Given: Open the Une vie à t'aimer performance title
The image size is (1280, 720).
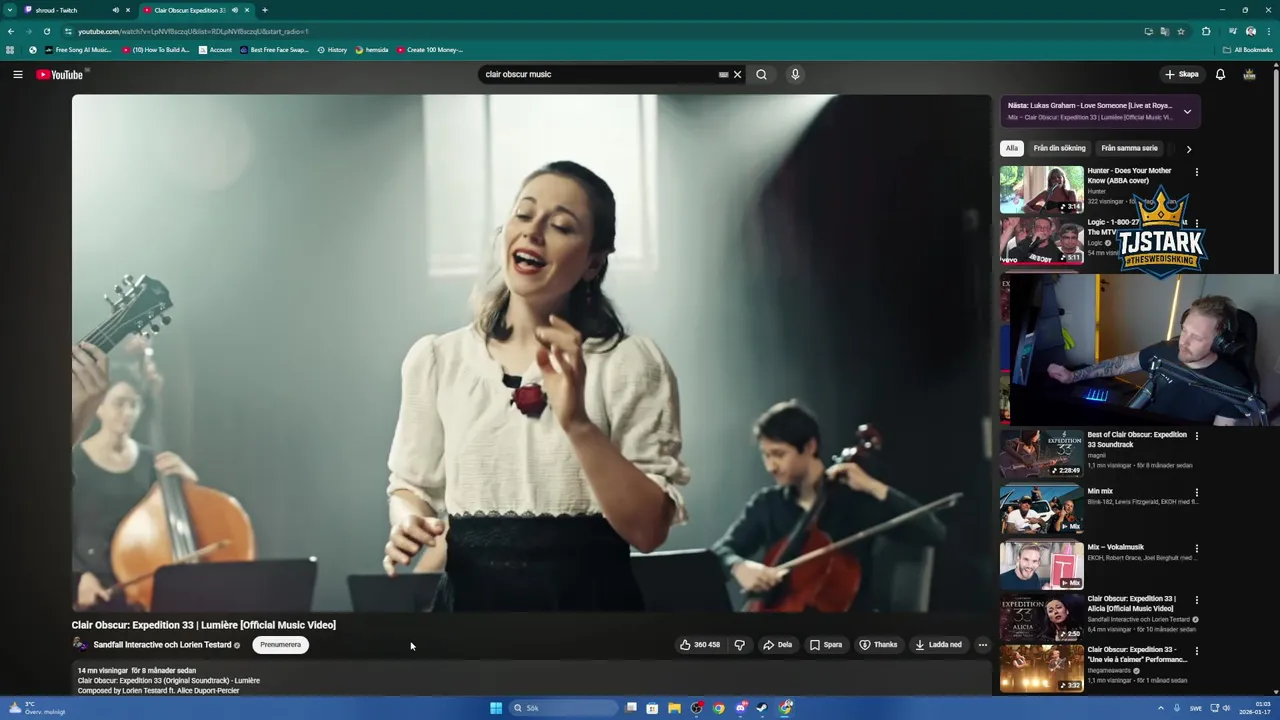Looking at the screenshot, I should click(1137, 654).
